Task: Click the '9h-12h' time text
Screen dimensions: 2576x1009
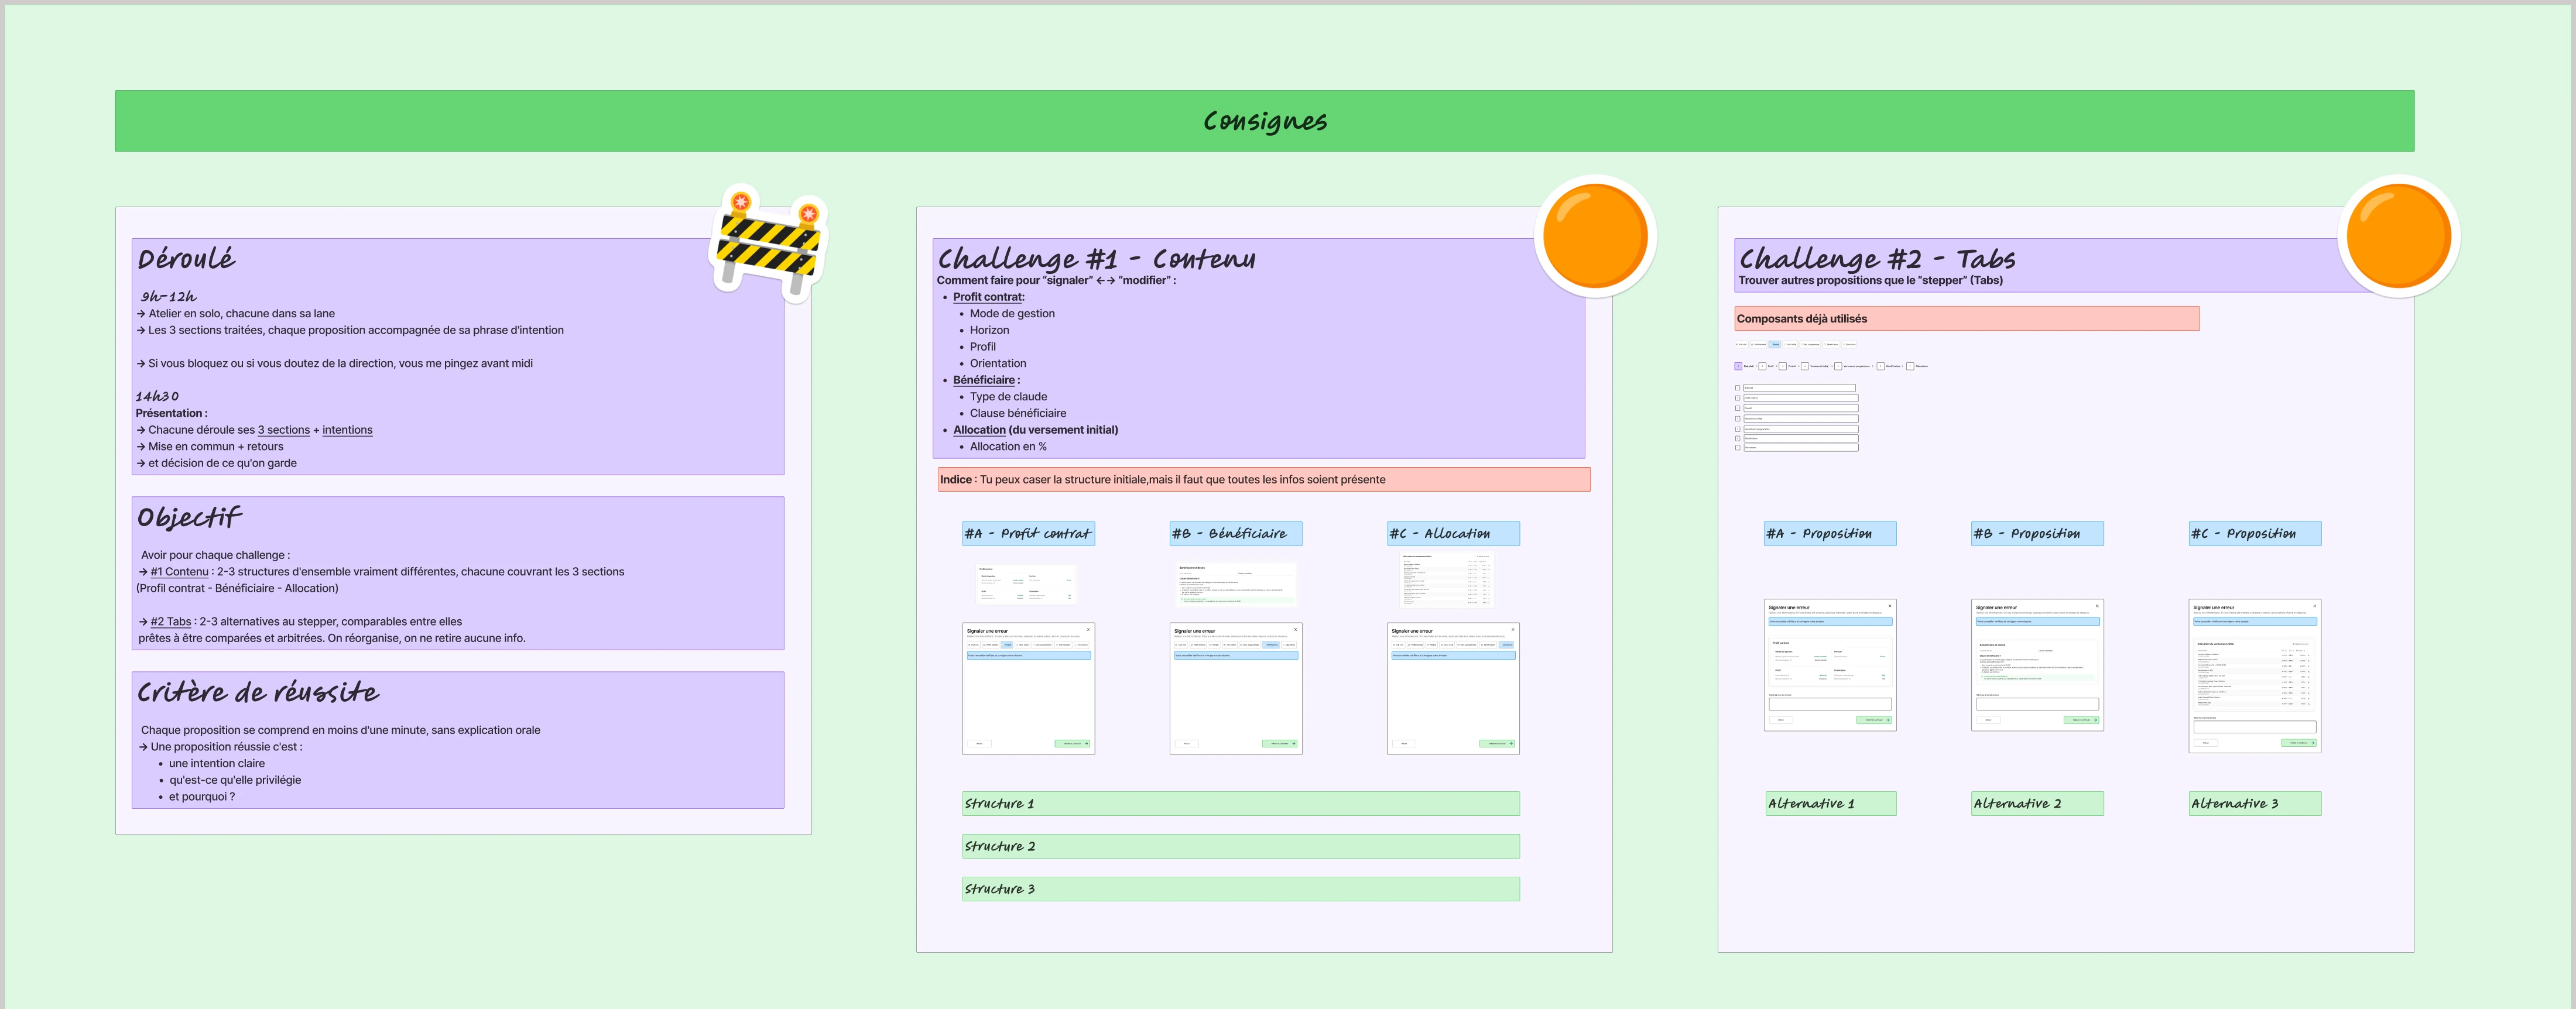Action: click(168, 297)
